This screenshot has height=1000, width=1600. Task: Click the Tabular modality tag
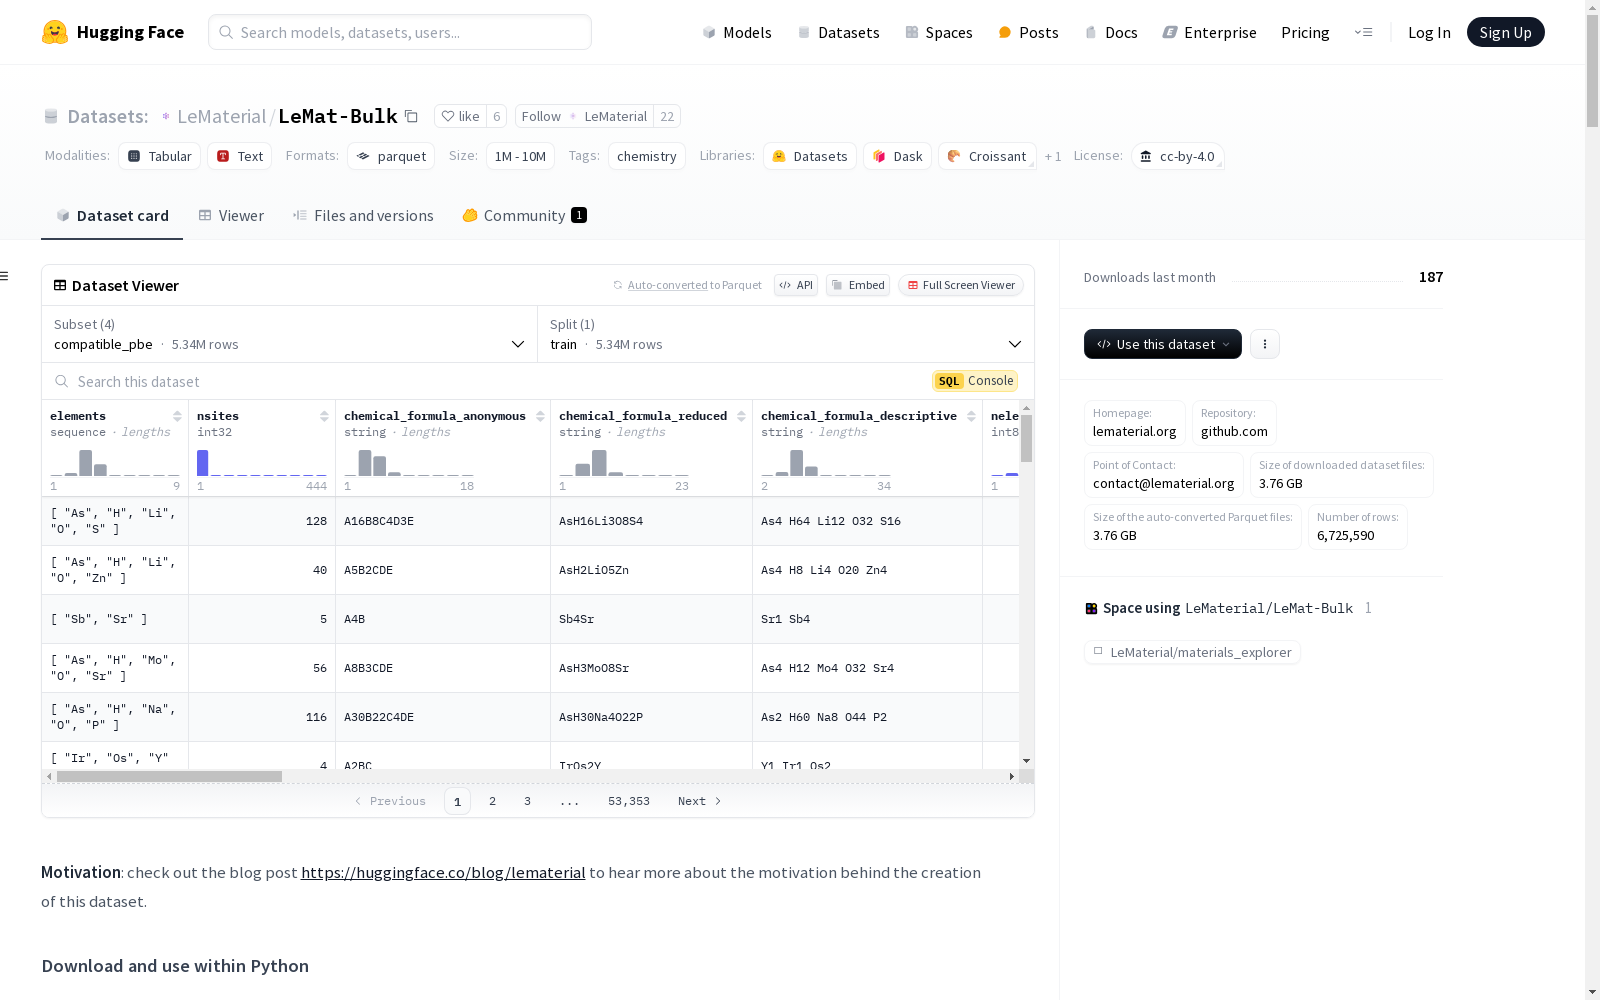pos(160,156)
